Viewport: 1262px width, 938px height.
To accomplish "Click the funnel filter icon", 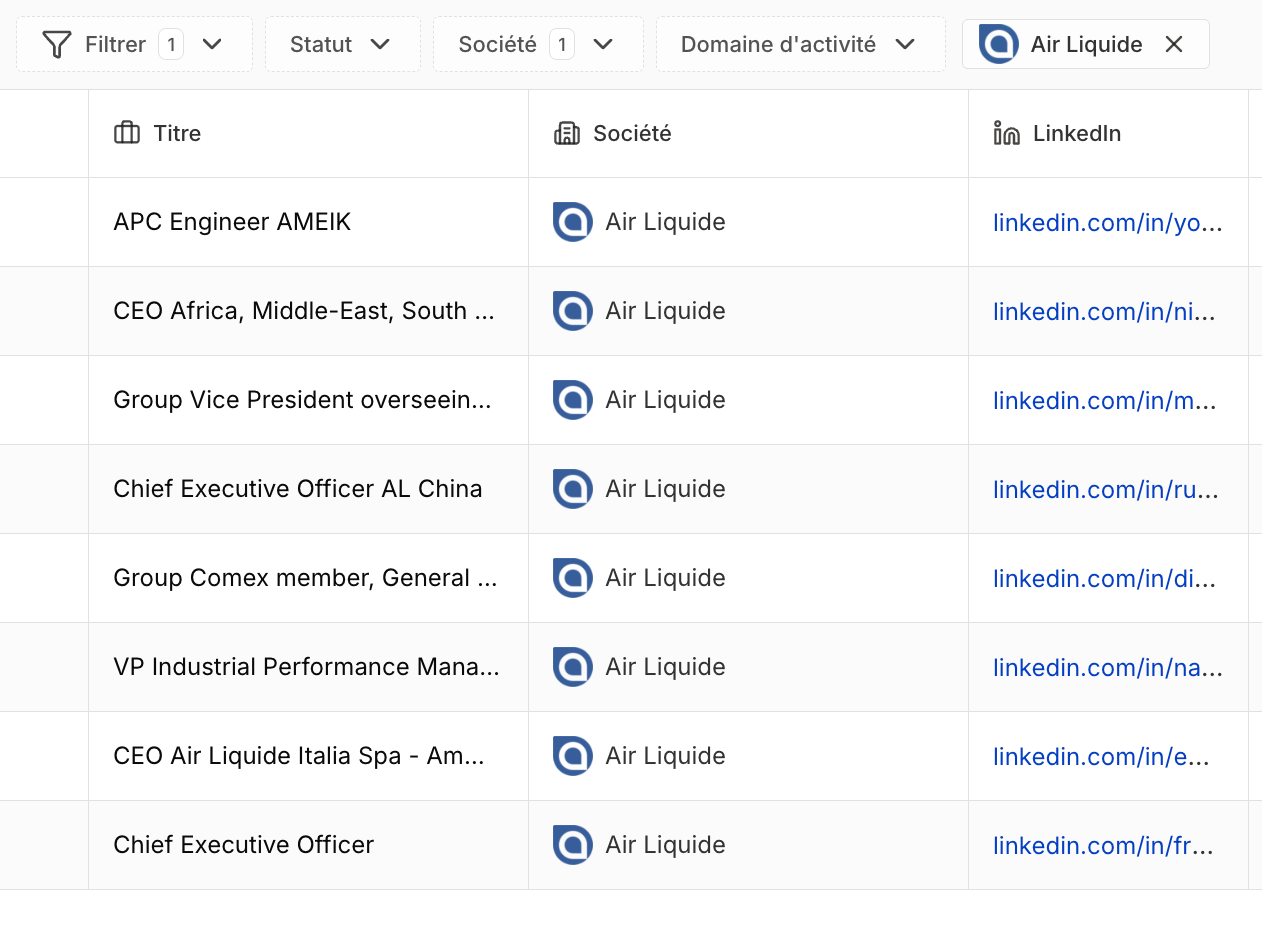I will click(x=57, y=44).
